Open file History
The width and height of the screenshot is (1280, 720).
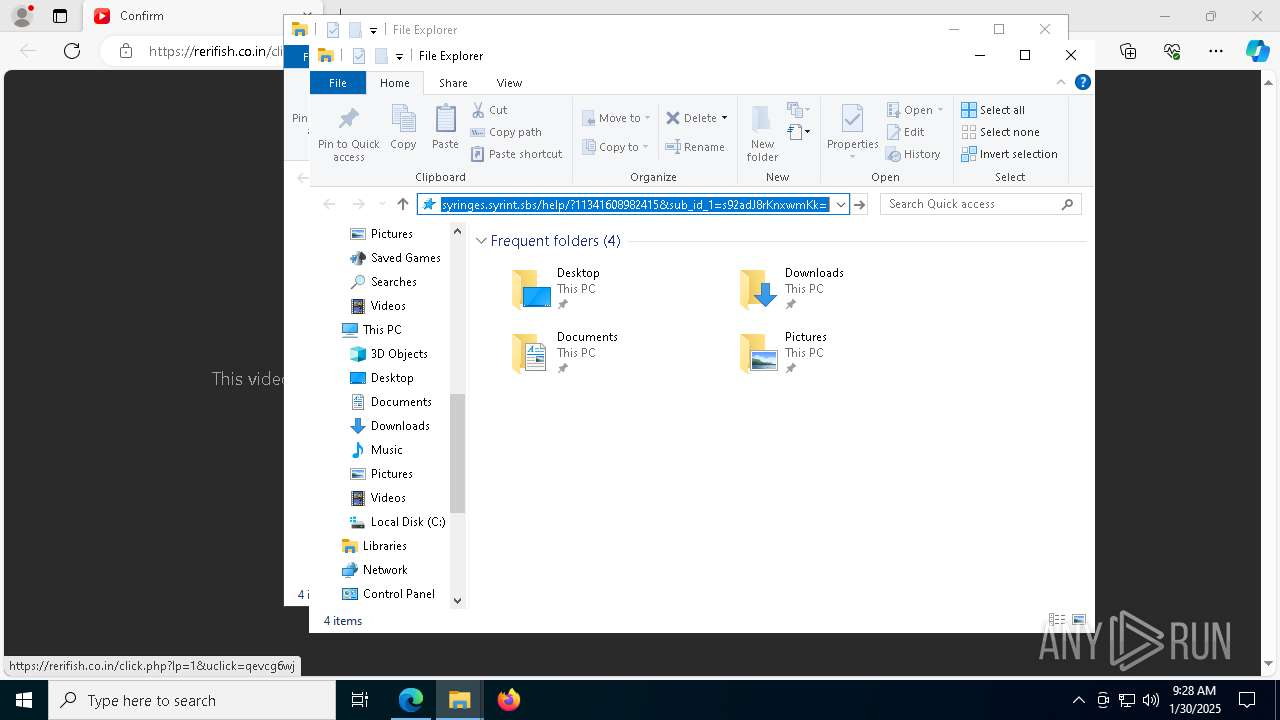(x=914, y=154)
